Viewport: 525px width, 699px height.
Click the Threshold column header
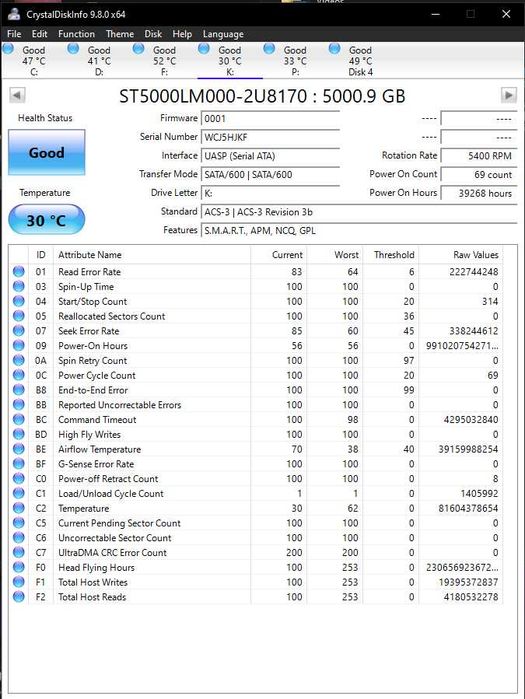391,255
